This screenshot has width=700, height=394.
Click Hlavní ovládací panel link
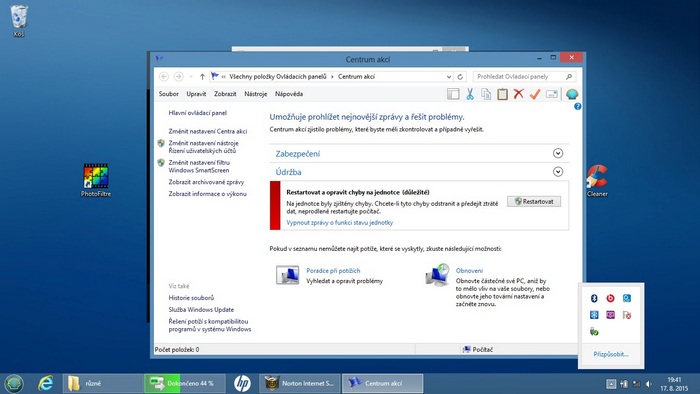[x=197, y=113]
